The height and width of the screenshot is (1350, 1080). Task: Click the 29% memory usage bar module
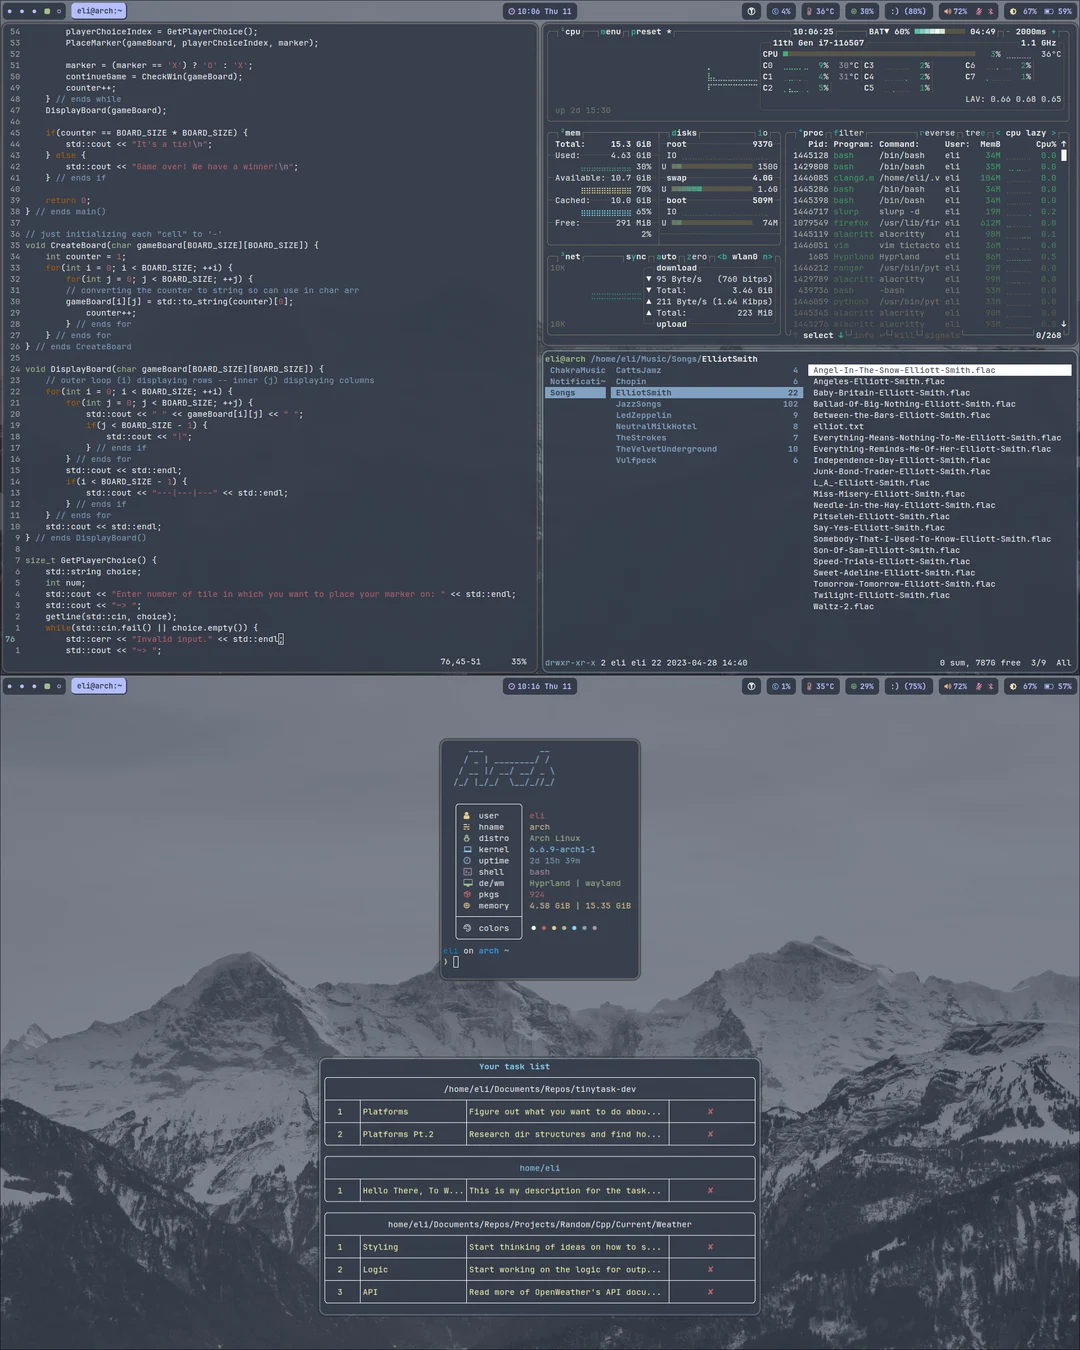[x=861, y=686]
